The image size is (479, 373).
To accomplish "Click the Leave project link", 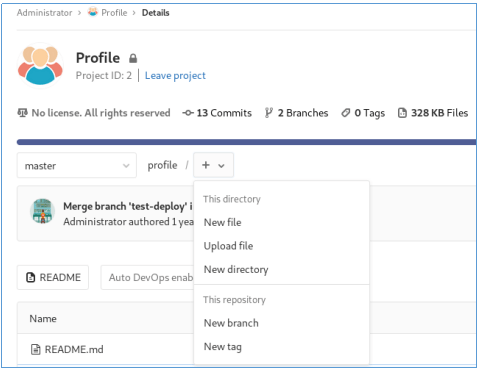I will pos(175,76).
